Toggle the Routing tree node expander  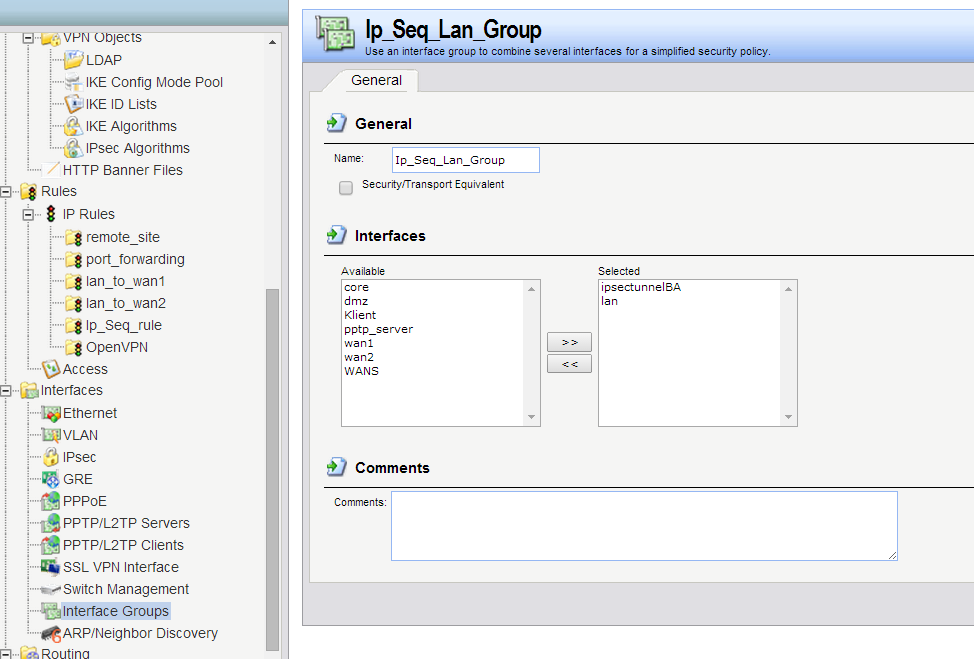pyautogui.click(x=6, y=653)
